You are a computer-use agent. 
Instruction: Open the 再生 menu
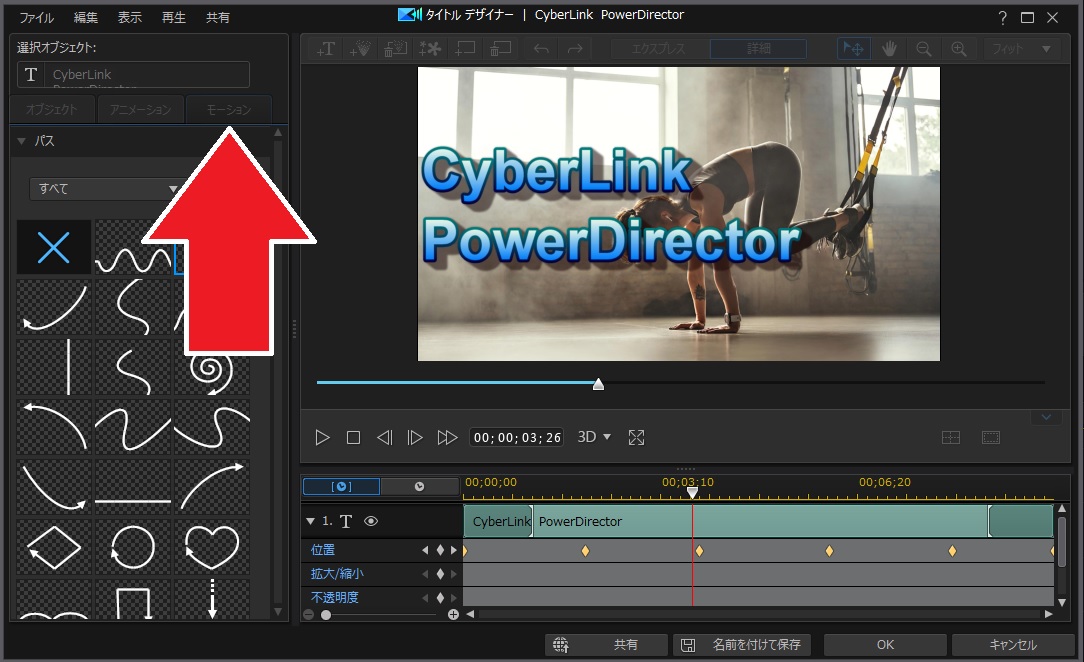click(174, 18)
